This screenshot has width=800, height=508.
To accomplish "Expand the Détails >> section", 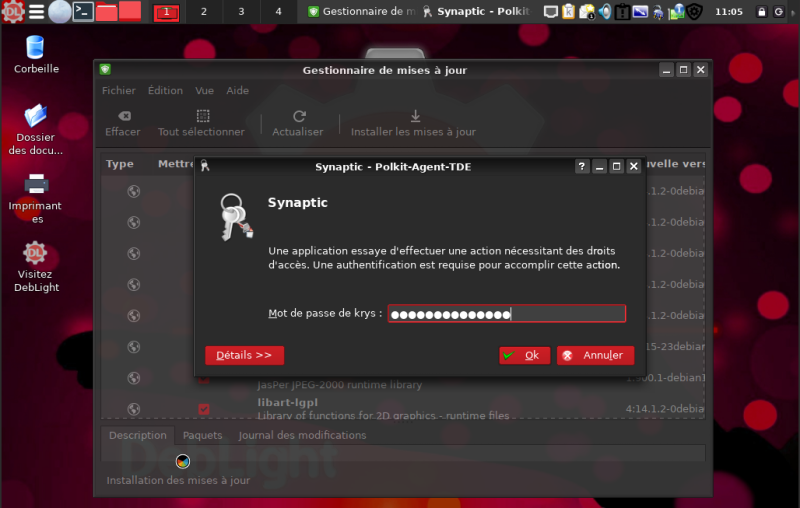I will pyautogui.click(x=244, y=355).
